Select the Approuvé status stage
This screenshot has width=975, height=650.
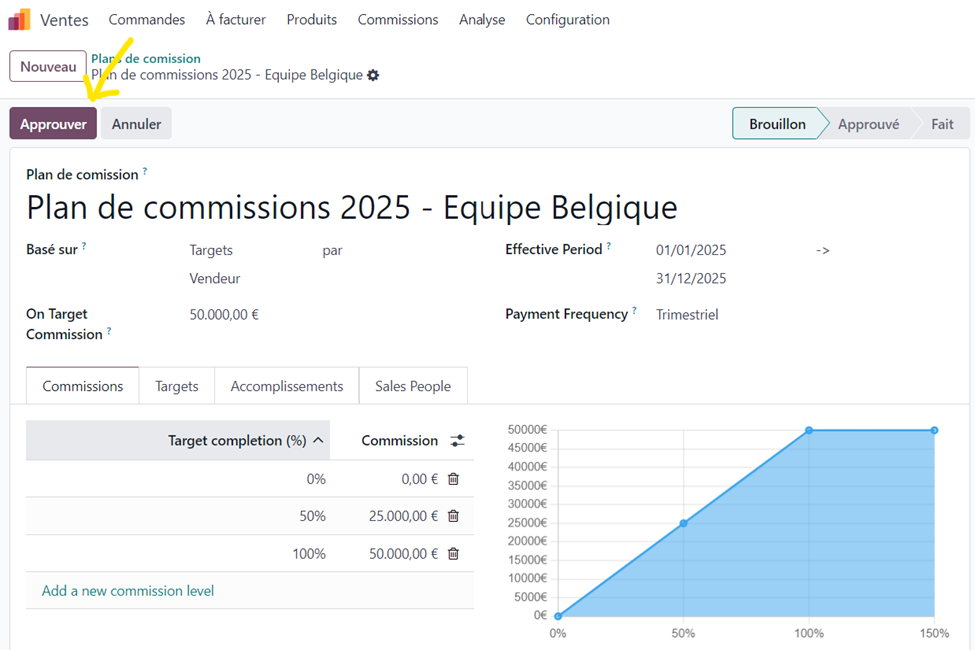click(868, 124)
